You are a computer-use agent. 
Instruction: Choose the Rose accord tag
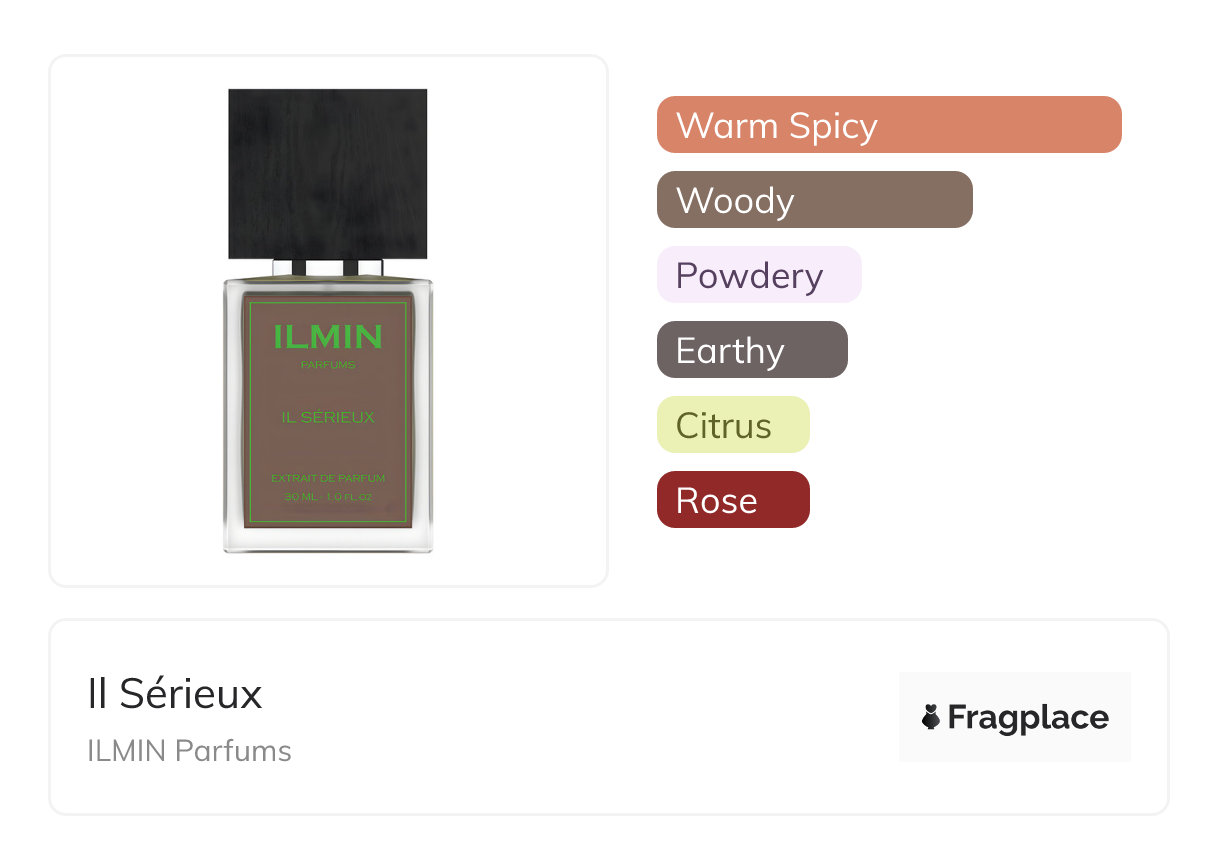732,500
